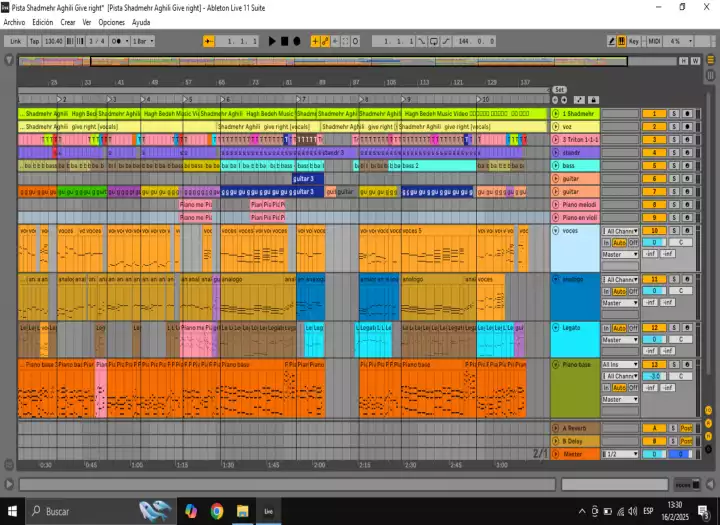Click the H optimize height button
Screen dimensions: 720x525
[x=684, y=61]
